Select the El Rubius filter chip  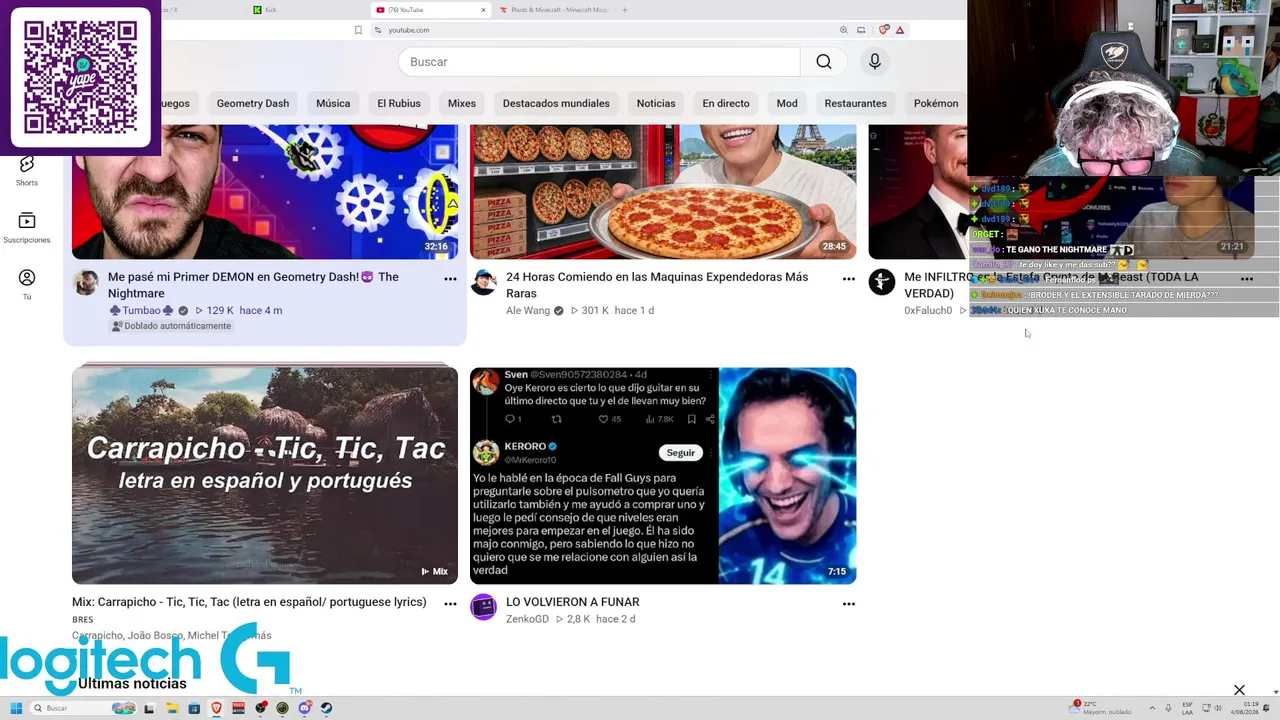pyautogui.click(x=399, y=103)
